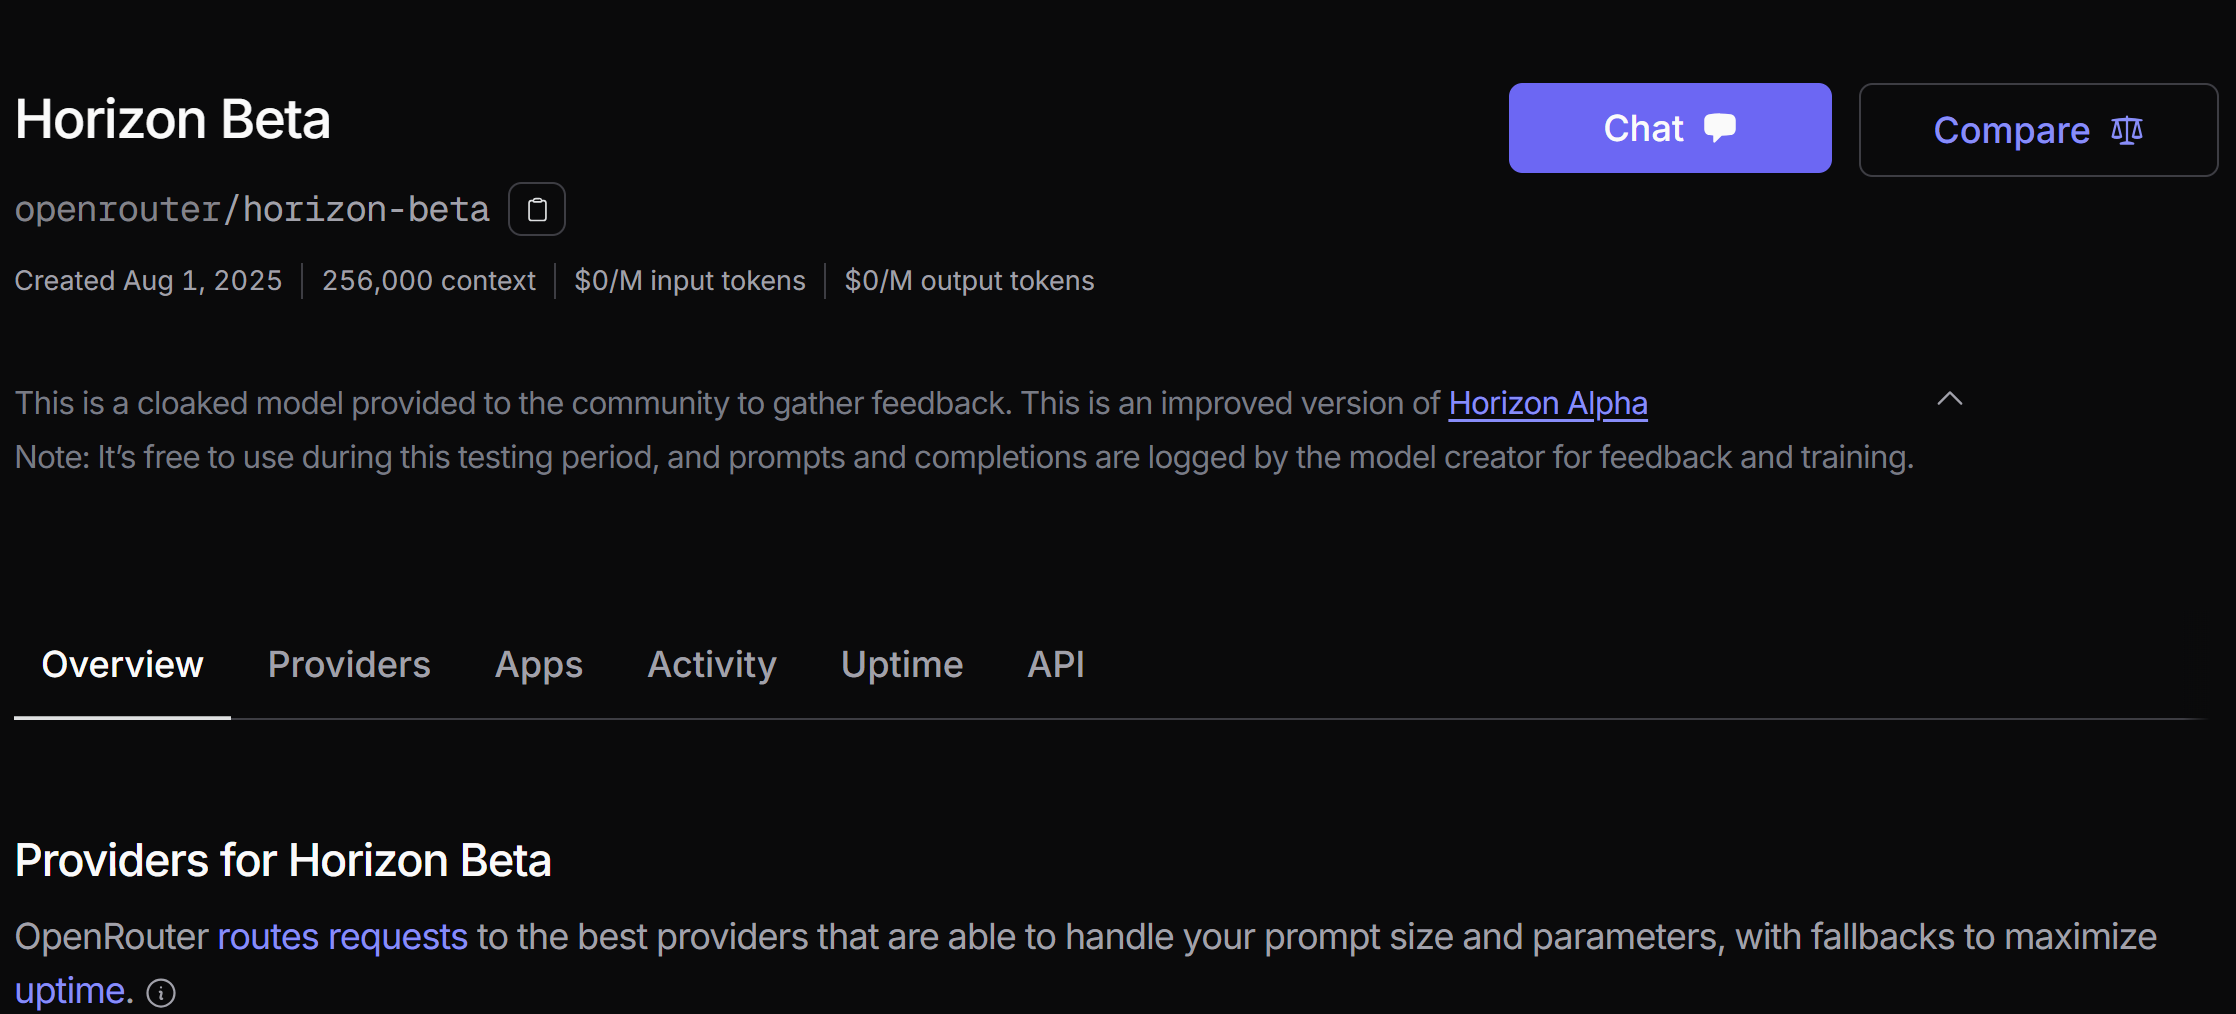Click the scales icon on Compare

[2127, 131]
